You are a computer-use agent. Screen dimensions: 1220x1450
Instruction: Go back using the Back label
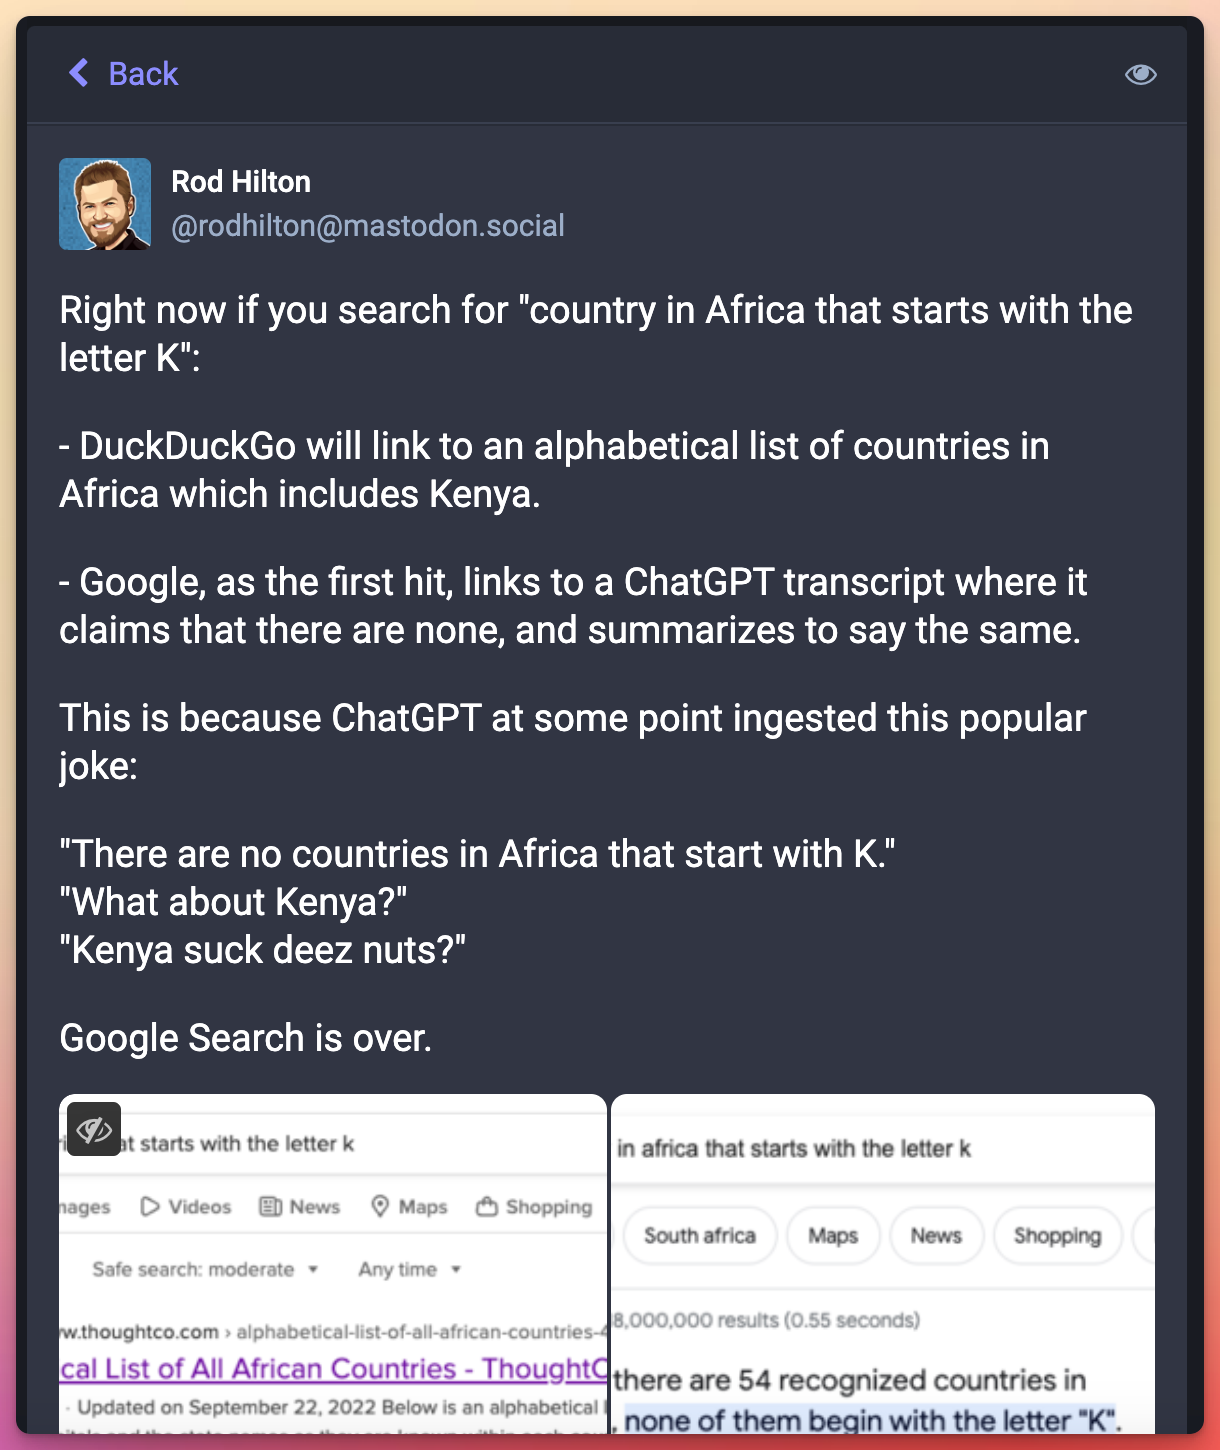[143, 74]
